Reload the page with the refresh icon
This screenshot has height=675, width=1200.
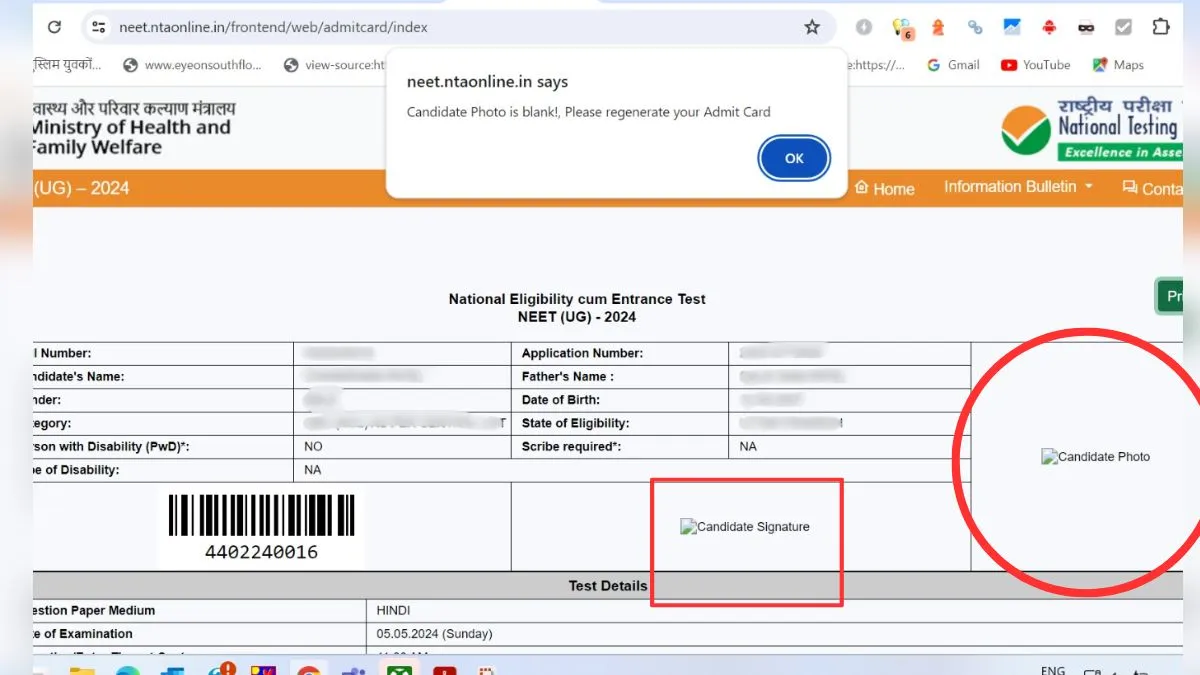tap(54, 27)
